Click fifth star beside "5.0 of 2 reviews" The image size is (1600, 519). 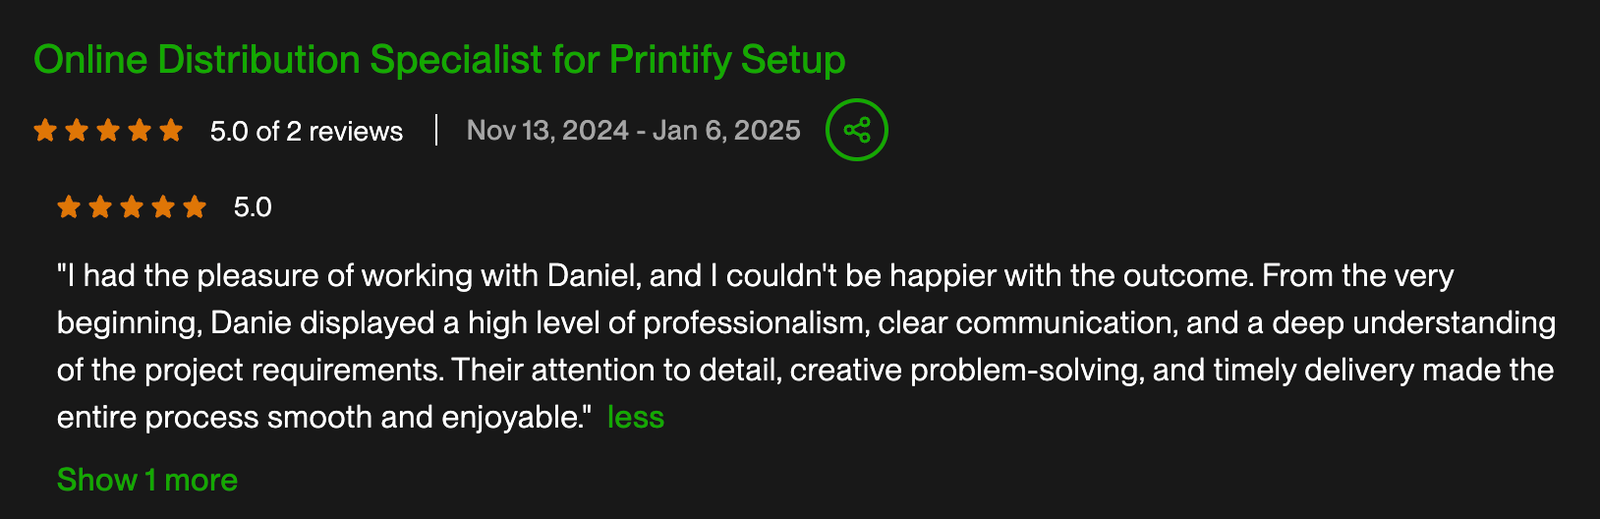click(x=171, y=130)
